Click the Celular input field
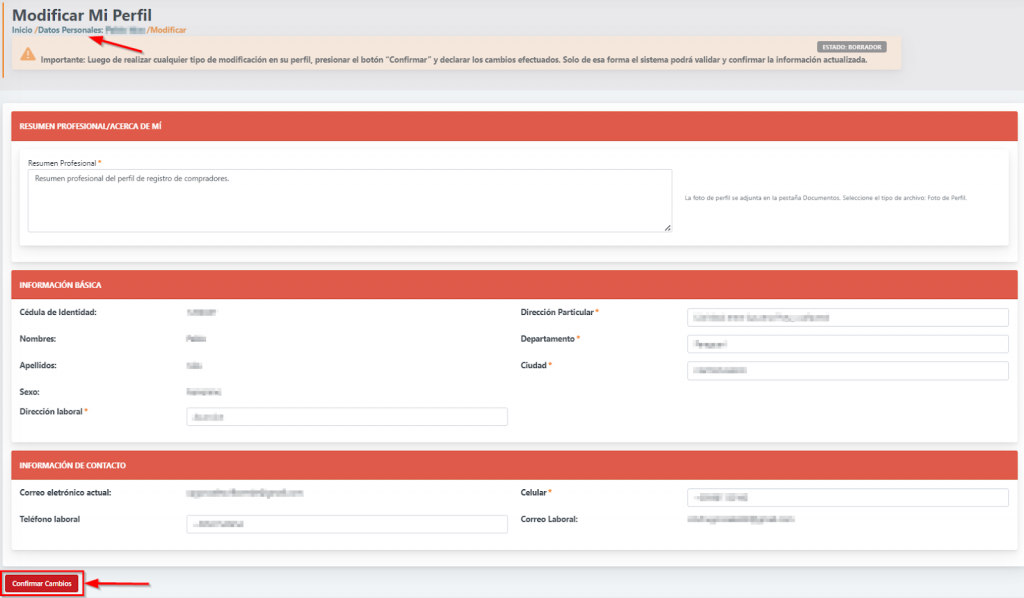1024x598 pixels. pos(848,497)
